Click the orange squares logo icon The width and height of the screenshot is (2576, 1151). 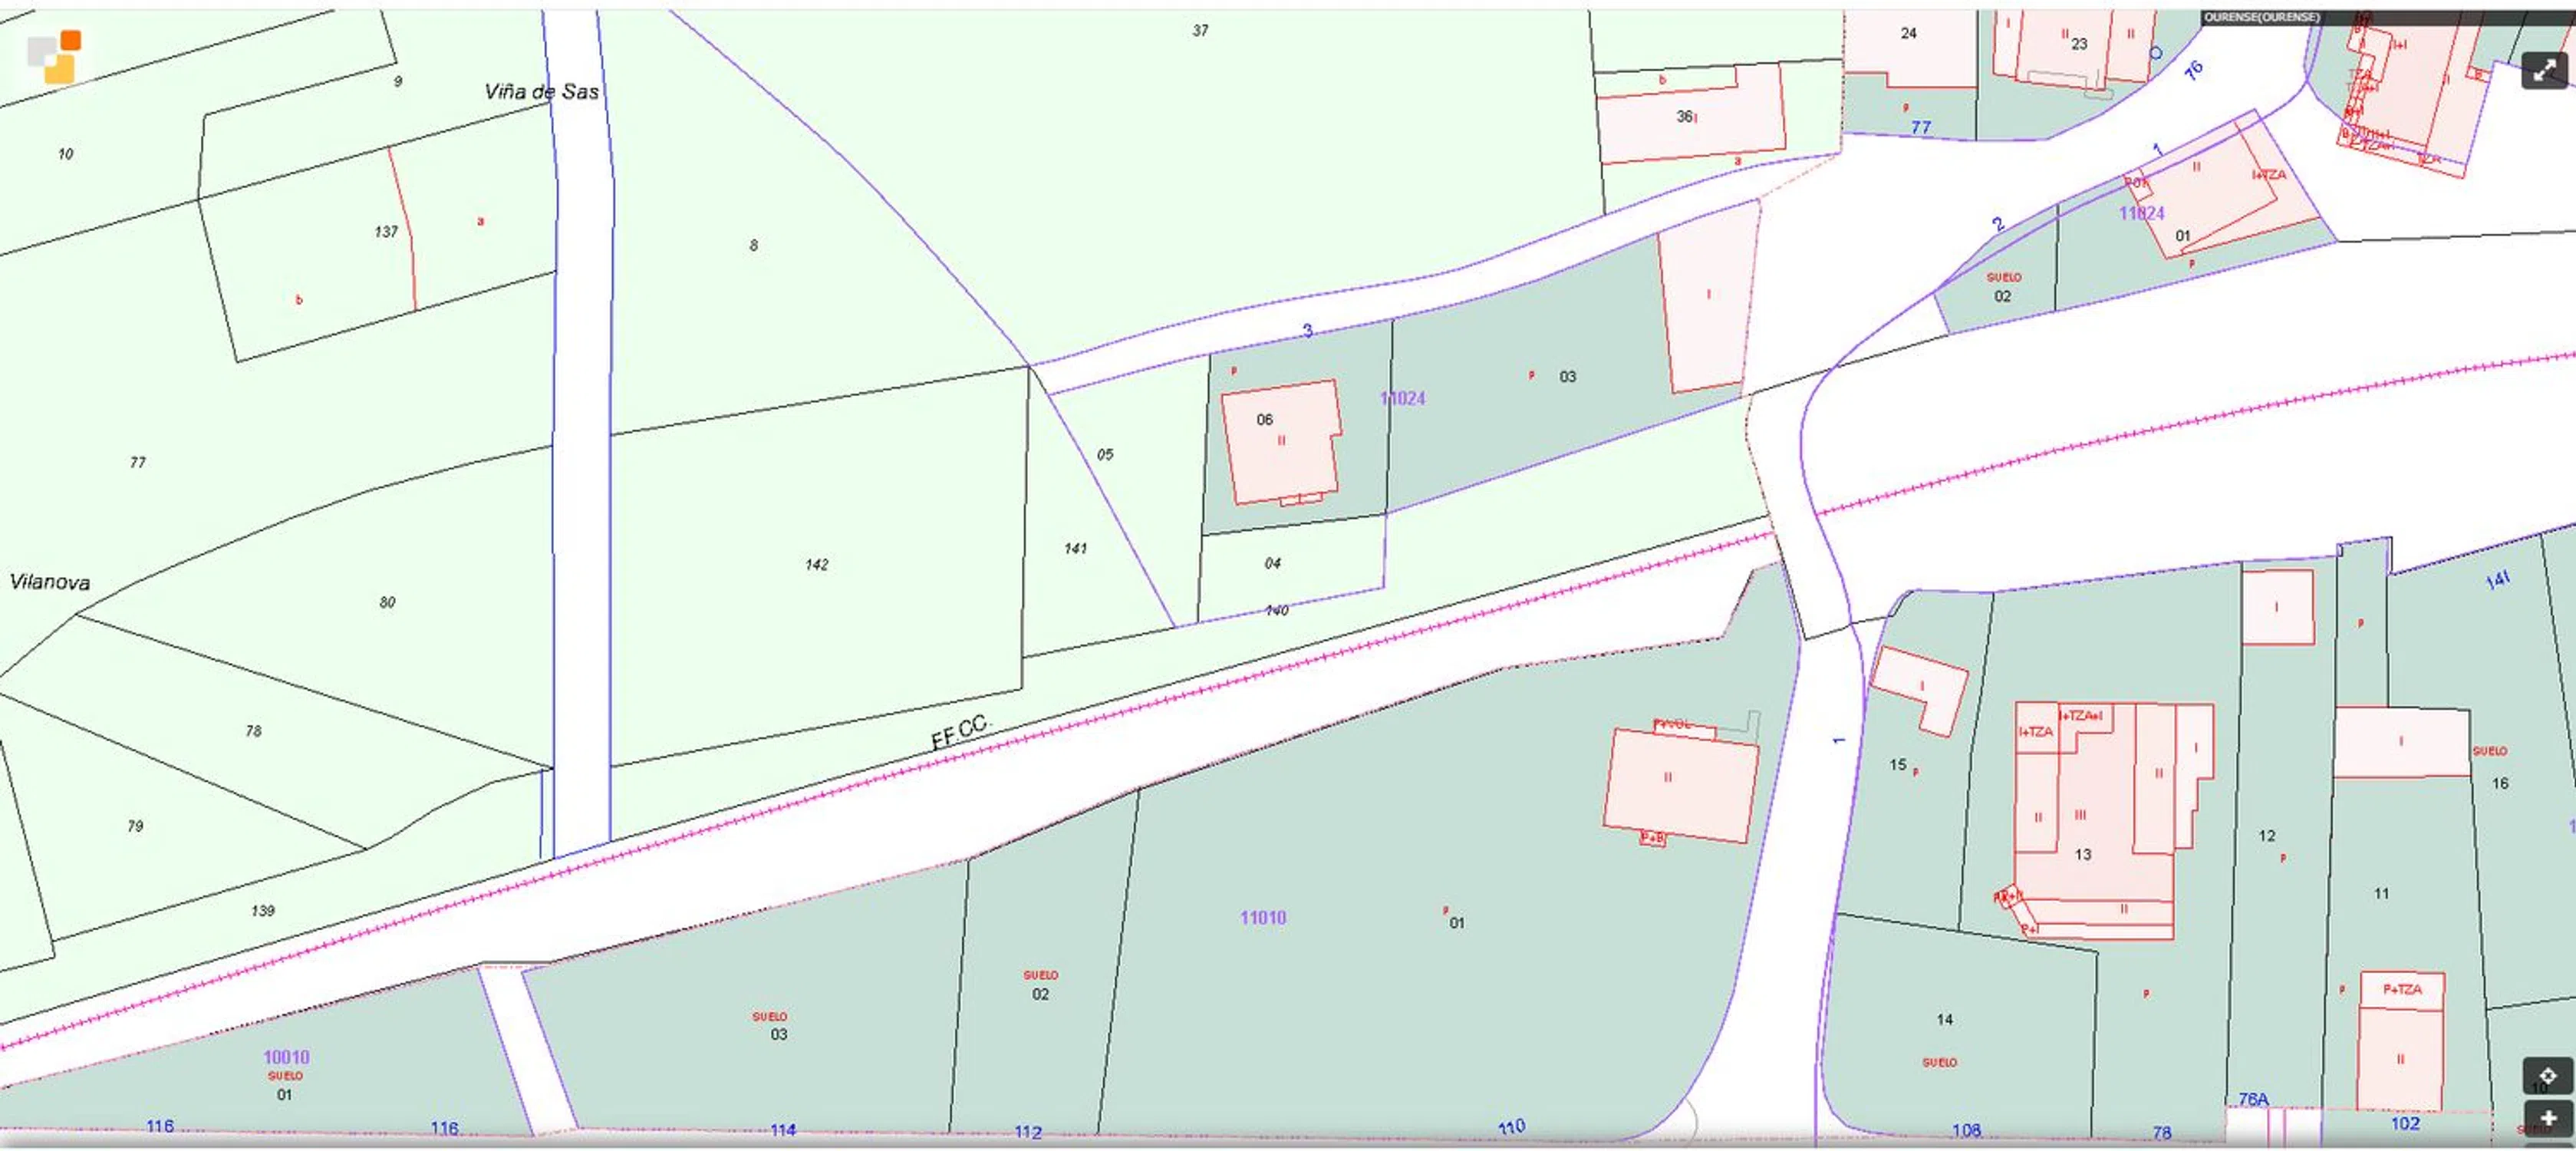tap(55, 56)
